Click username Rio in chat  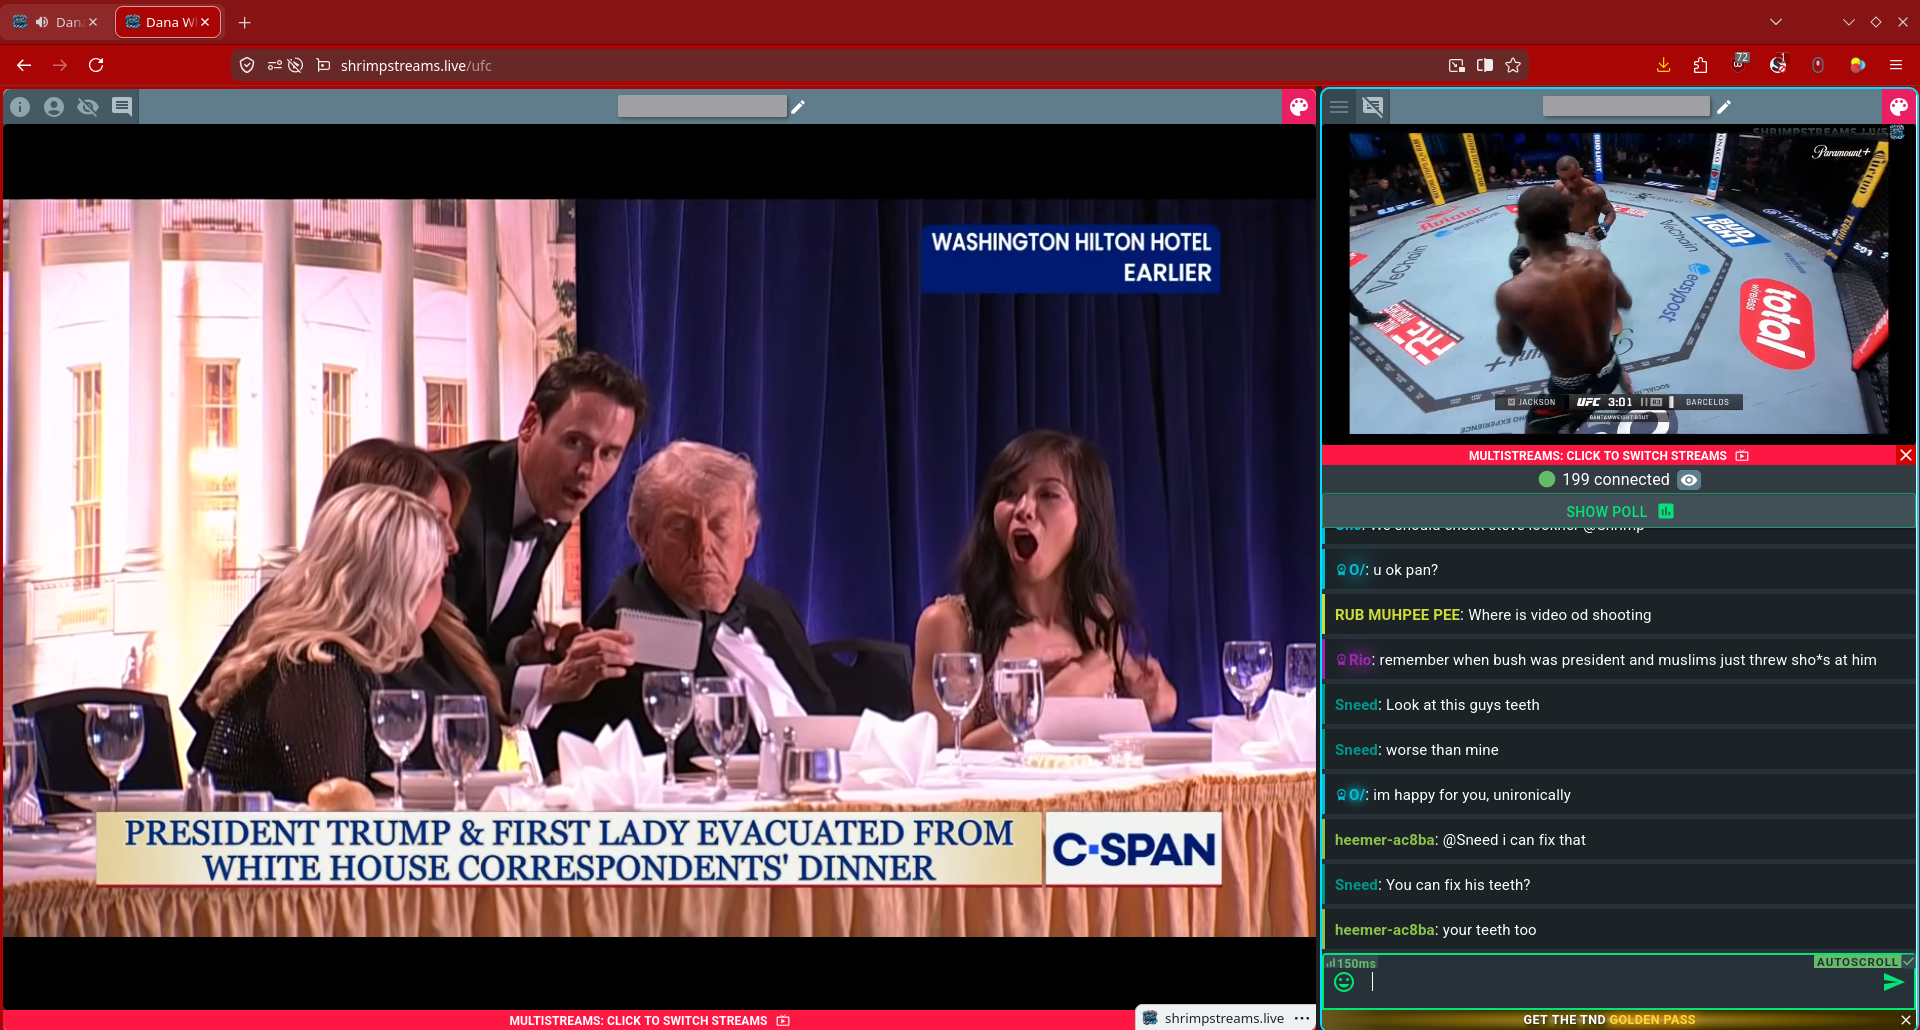point(1359,660)
